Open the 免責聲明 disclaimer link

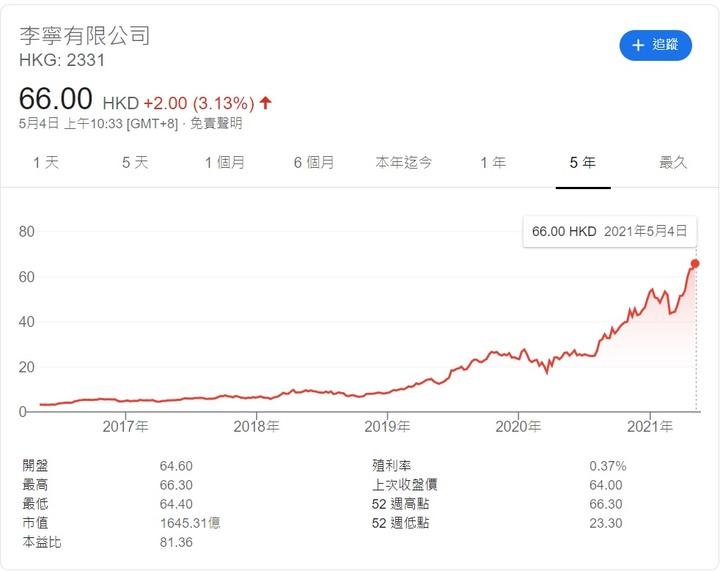coord(216,123)
